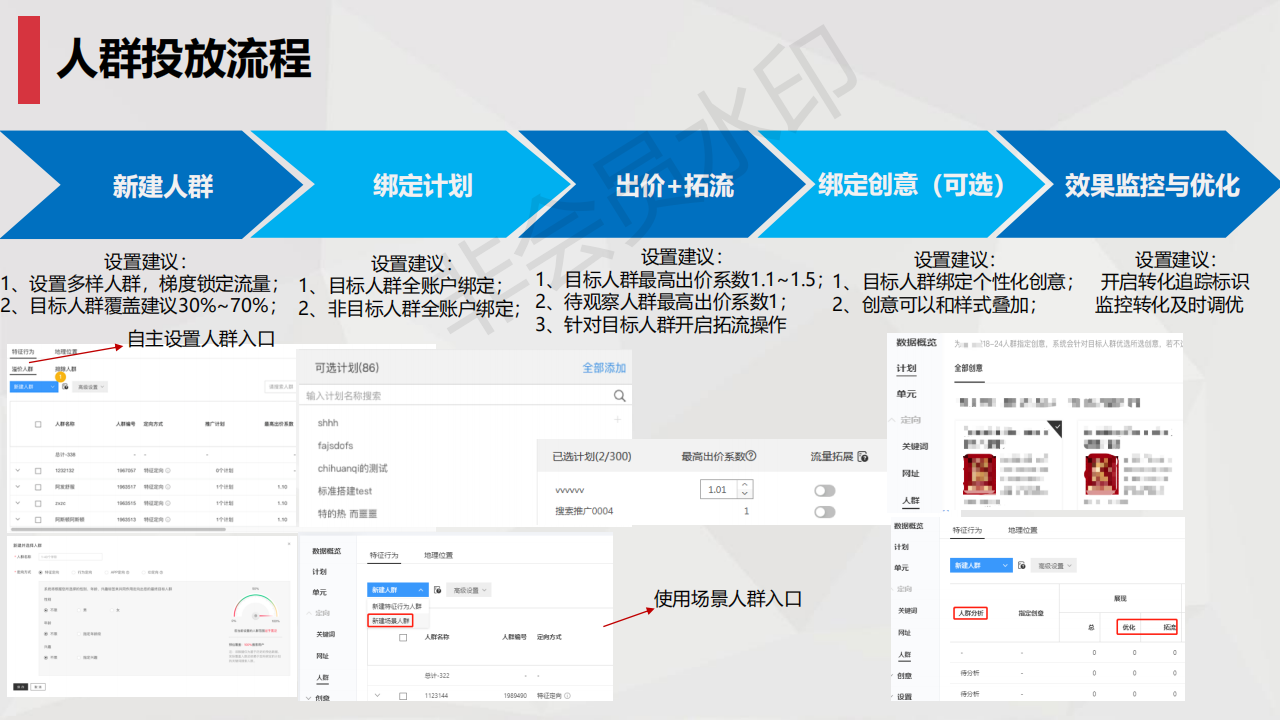Click the 拓流 column header

coord(1169,627)
